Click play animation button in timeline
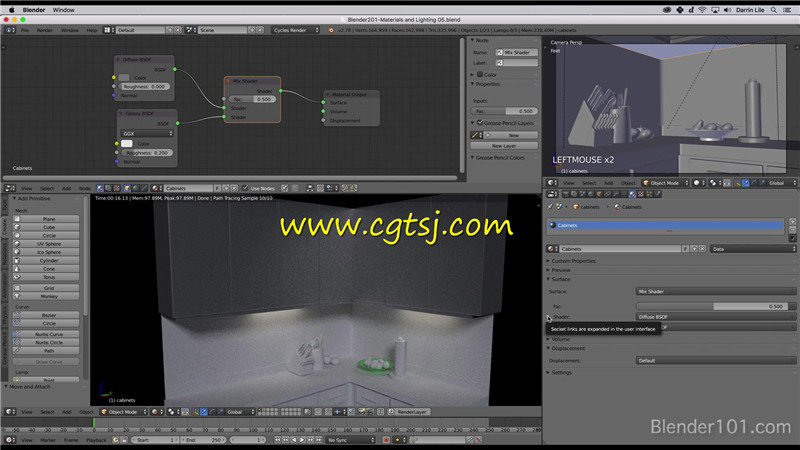800x450 pixels. click(x=302, y=440)
